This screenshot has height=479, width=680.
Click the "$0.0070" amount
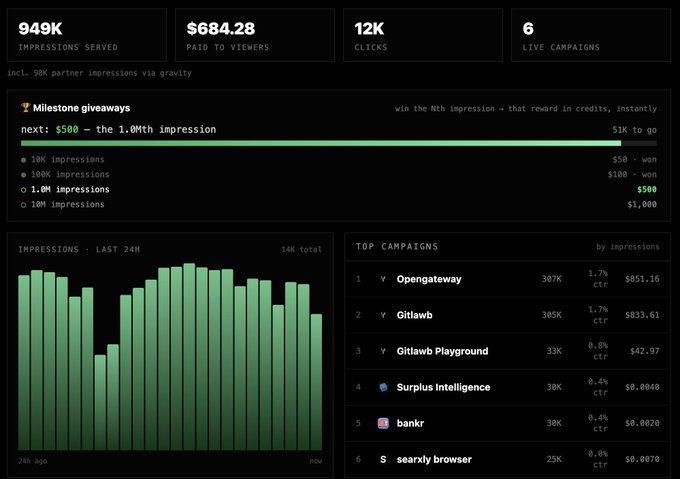[642, 459]
